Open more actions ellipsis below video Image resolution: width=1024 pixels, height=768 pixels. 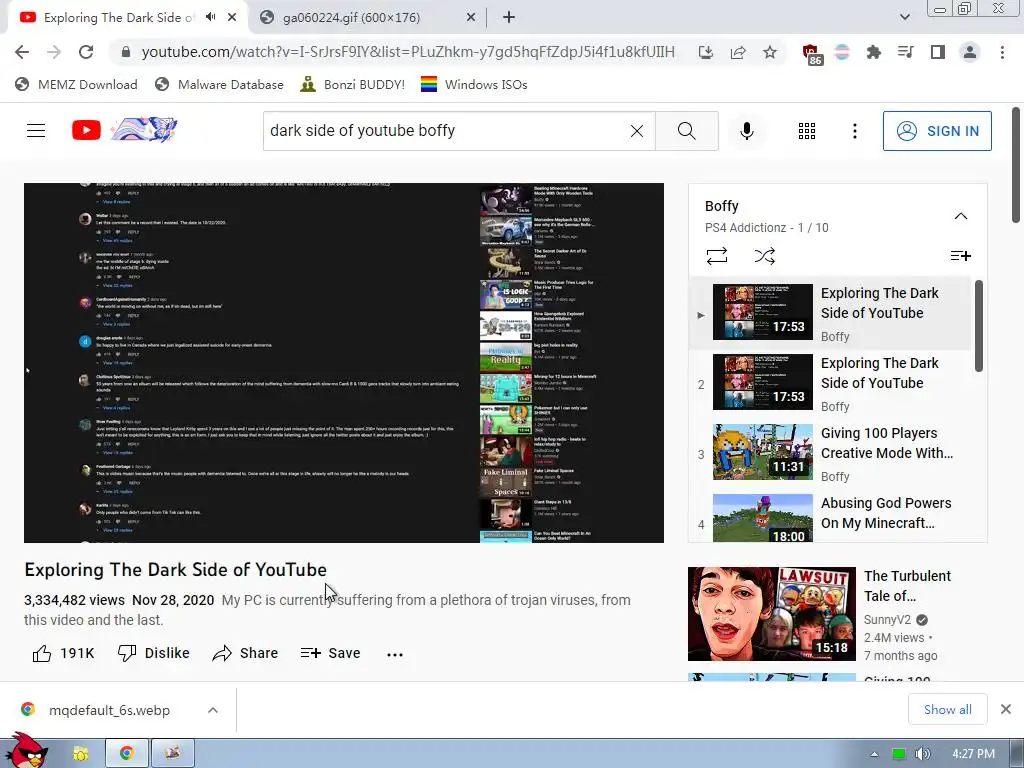[x=394, y=654]
